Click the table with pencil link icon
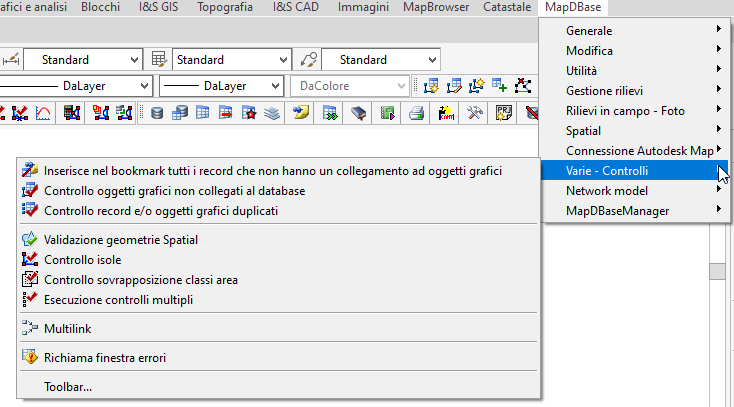This screenshot has height=407, width=734. (x=454, y=86)
